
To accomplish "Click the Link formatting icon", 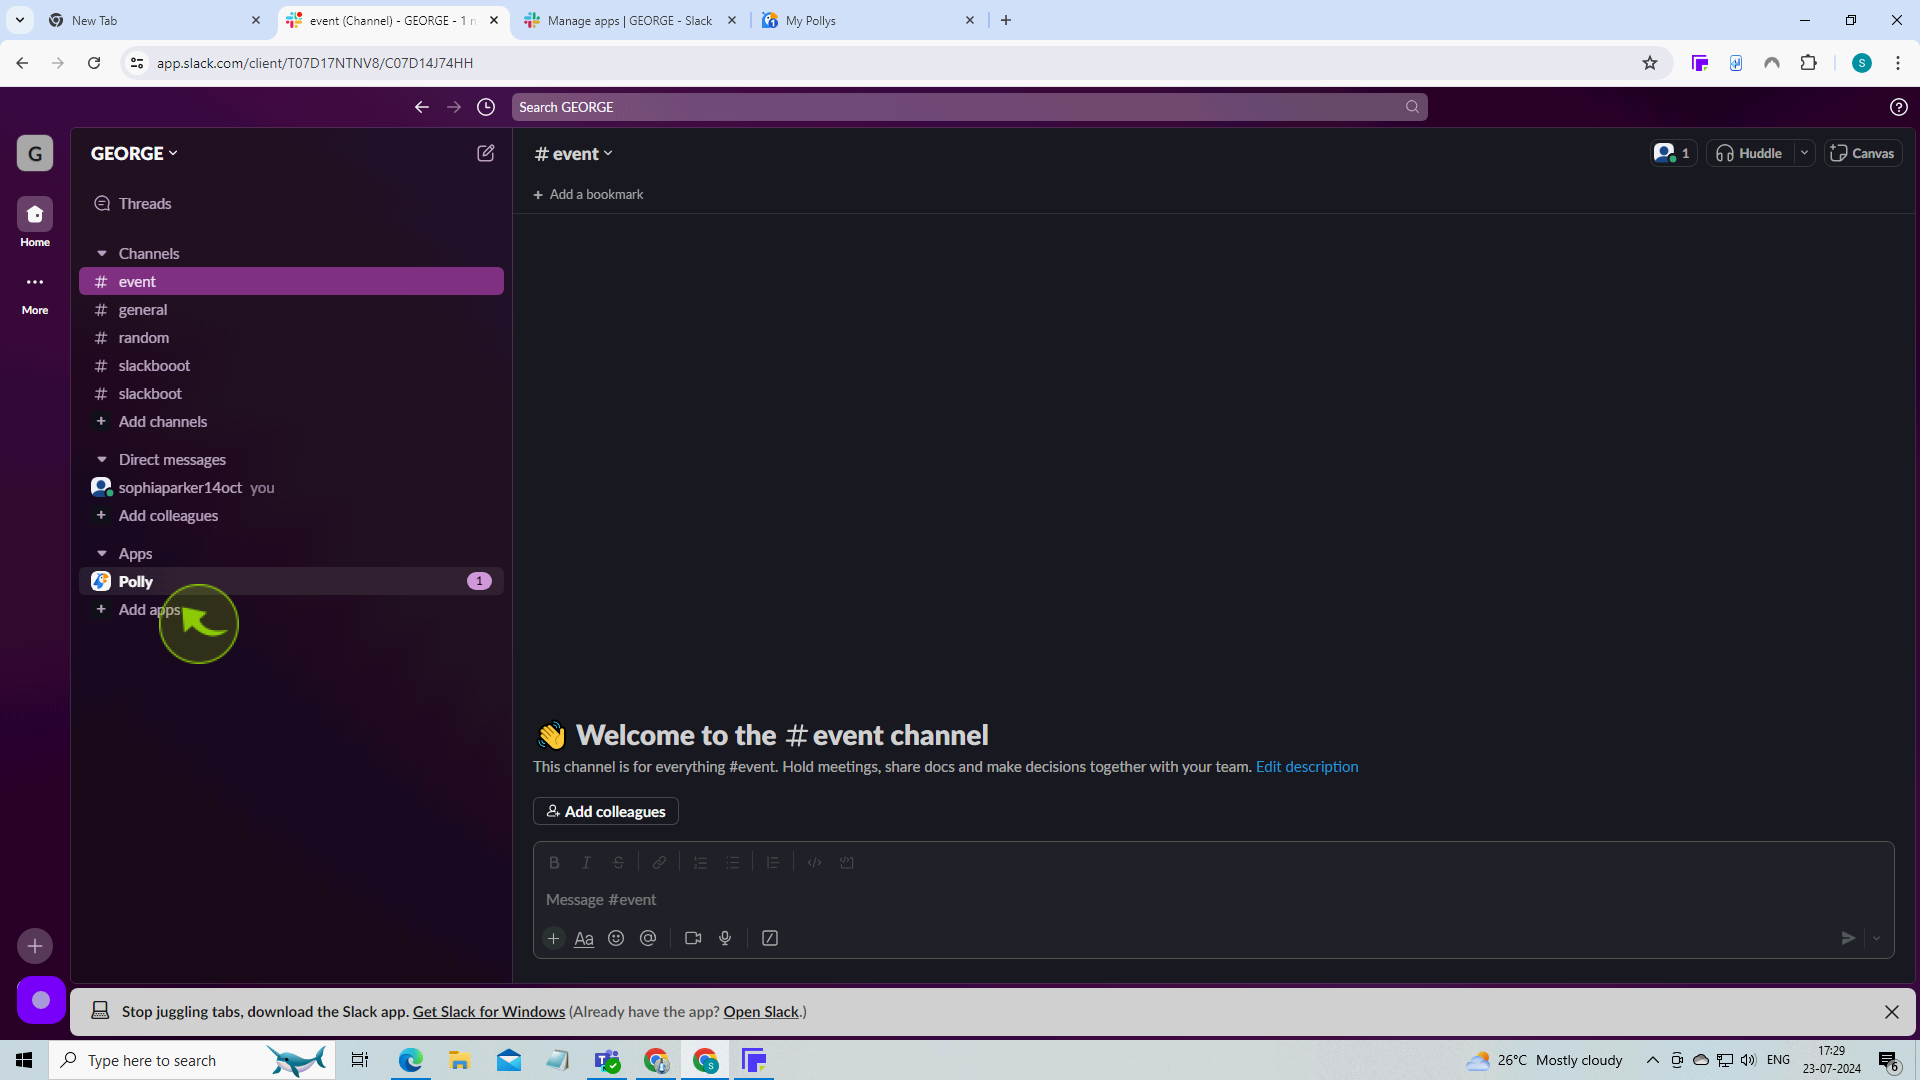I will tap(659, 863).
